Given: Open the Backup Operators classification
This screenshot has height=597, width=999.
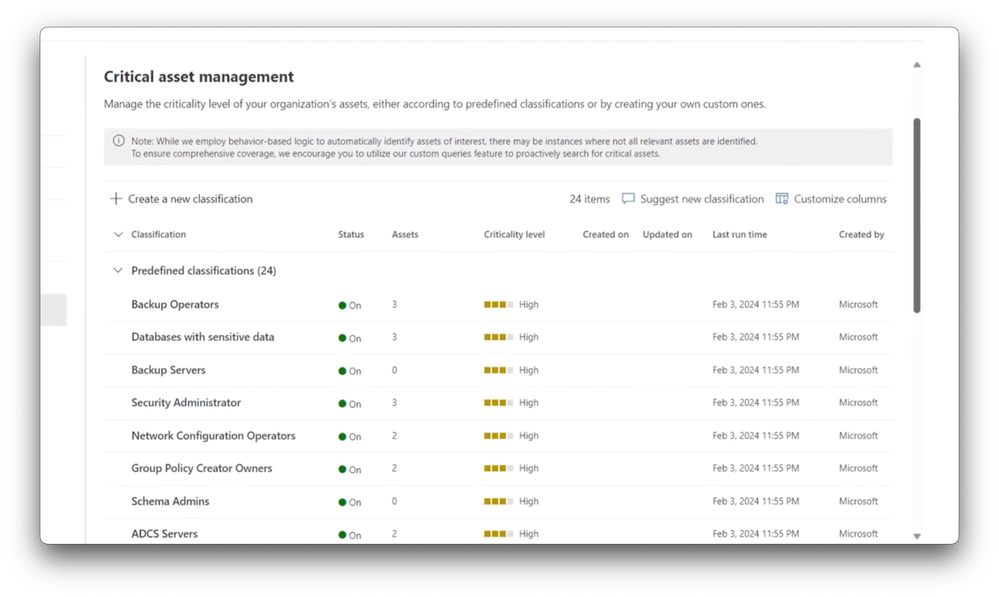Looking at the screenshot, I should tap(175, 305).
